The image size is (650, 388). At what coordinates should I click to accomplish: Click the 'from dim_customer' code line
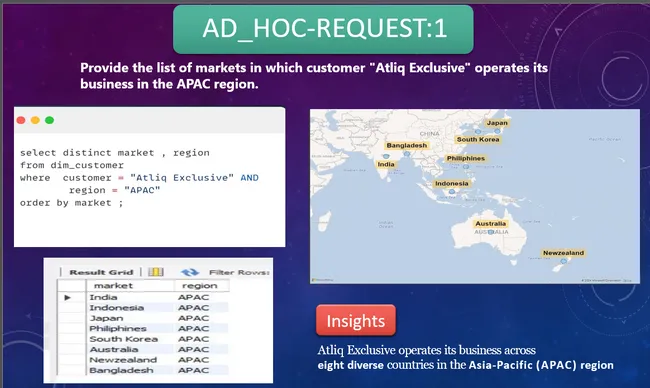click(72, 165)
